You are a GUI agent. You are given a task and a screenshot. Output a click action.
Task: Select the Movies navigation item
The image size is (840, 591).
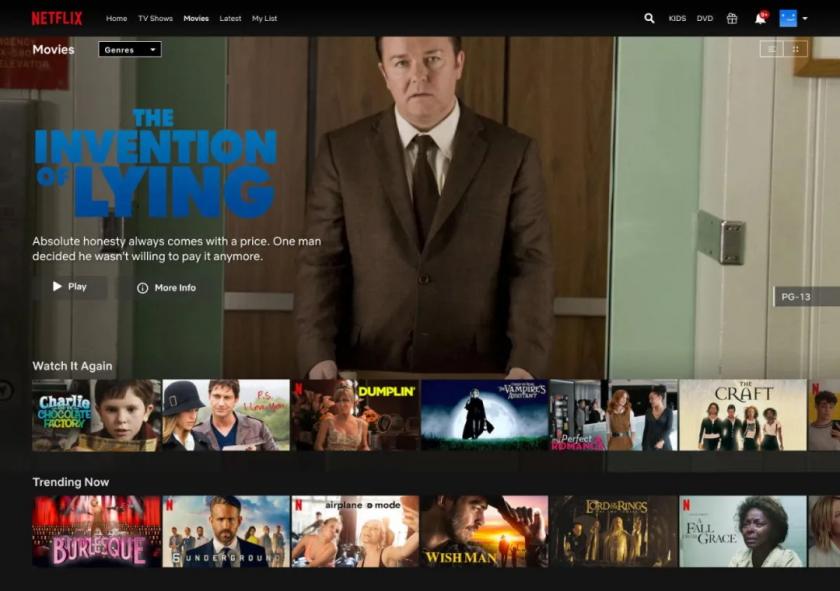196,18
